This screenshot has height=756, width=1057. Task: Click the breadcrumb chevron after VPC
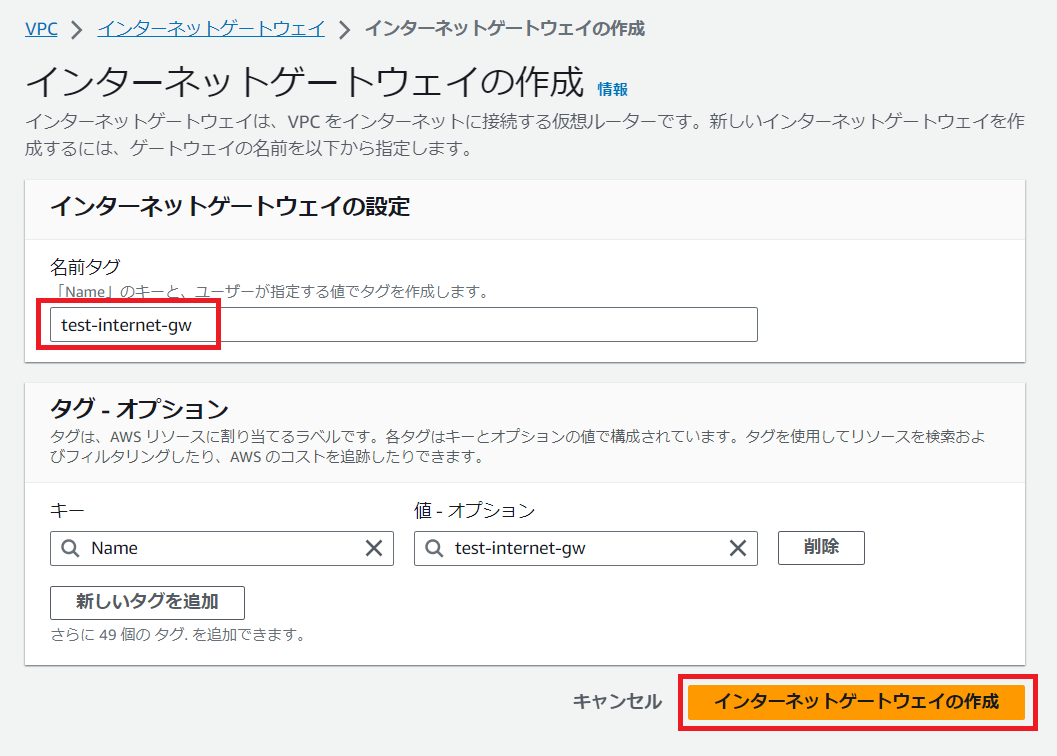pyautogui.click(x=77, y=29)
